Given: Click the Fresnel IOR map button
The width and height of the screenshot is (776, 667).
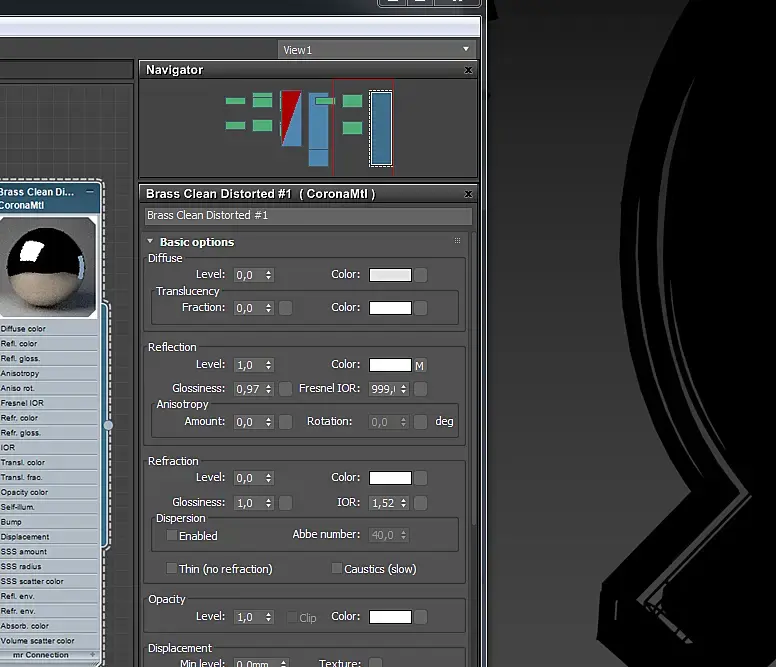Looking at the screenshot, I should [421, 389].
